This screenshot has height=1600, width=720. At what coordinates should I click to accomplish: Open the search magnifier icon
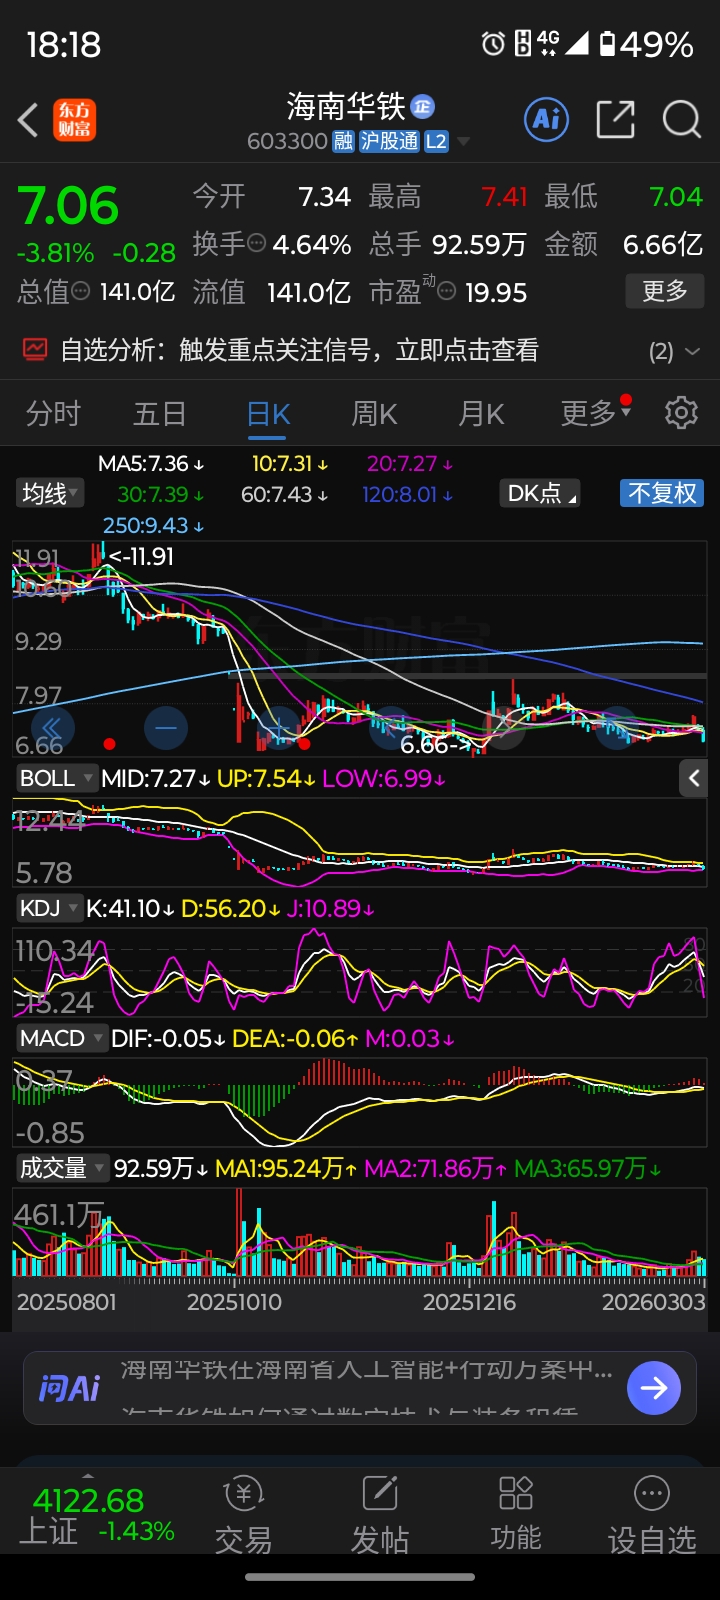coord(682,119)
